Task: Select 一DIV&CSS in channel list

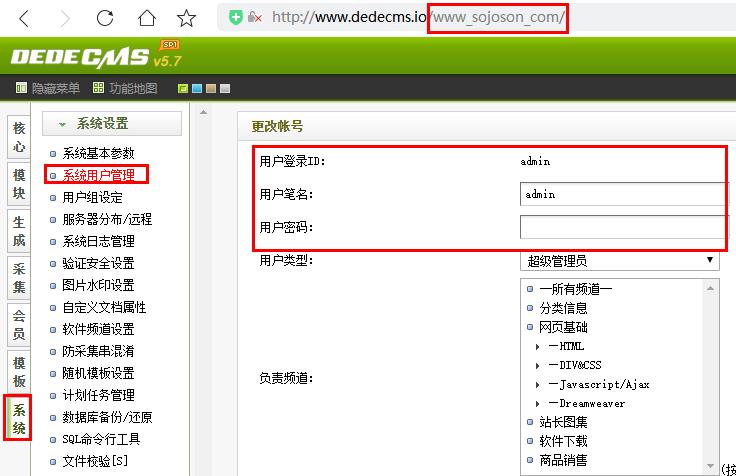Action: coord(575,365)
